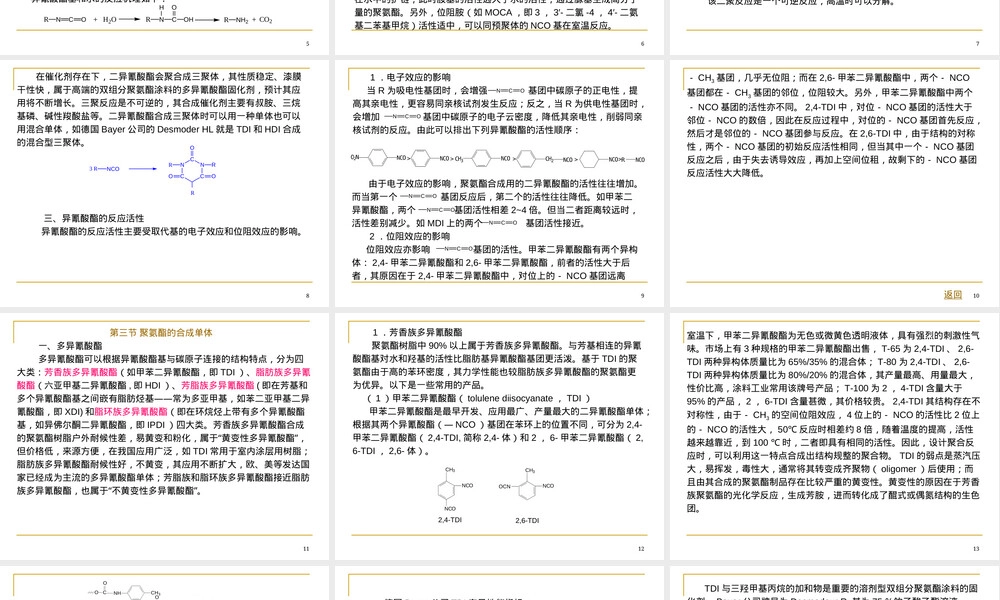Click the heading 1．电子效应的影响
The image size is (1000, 600).
pos(410,77)
